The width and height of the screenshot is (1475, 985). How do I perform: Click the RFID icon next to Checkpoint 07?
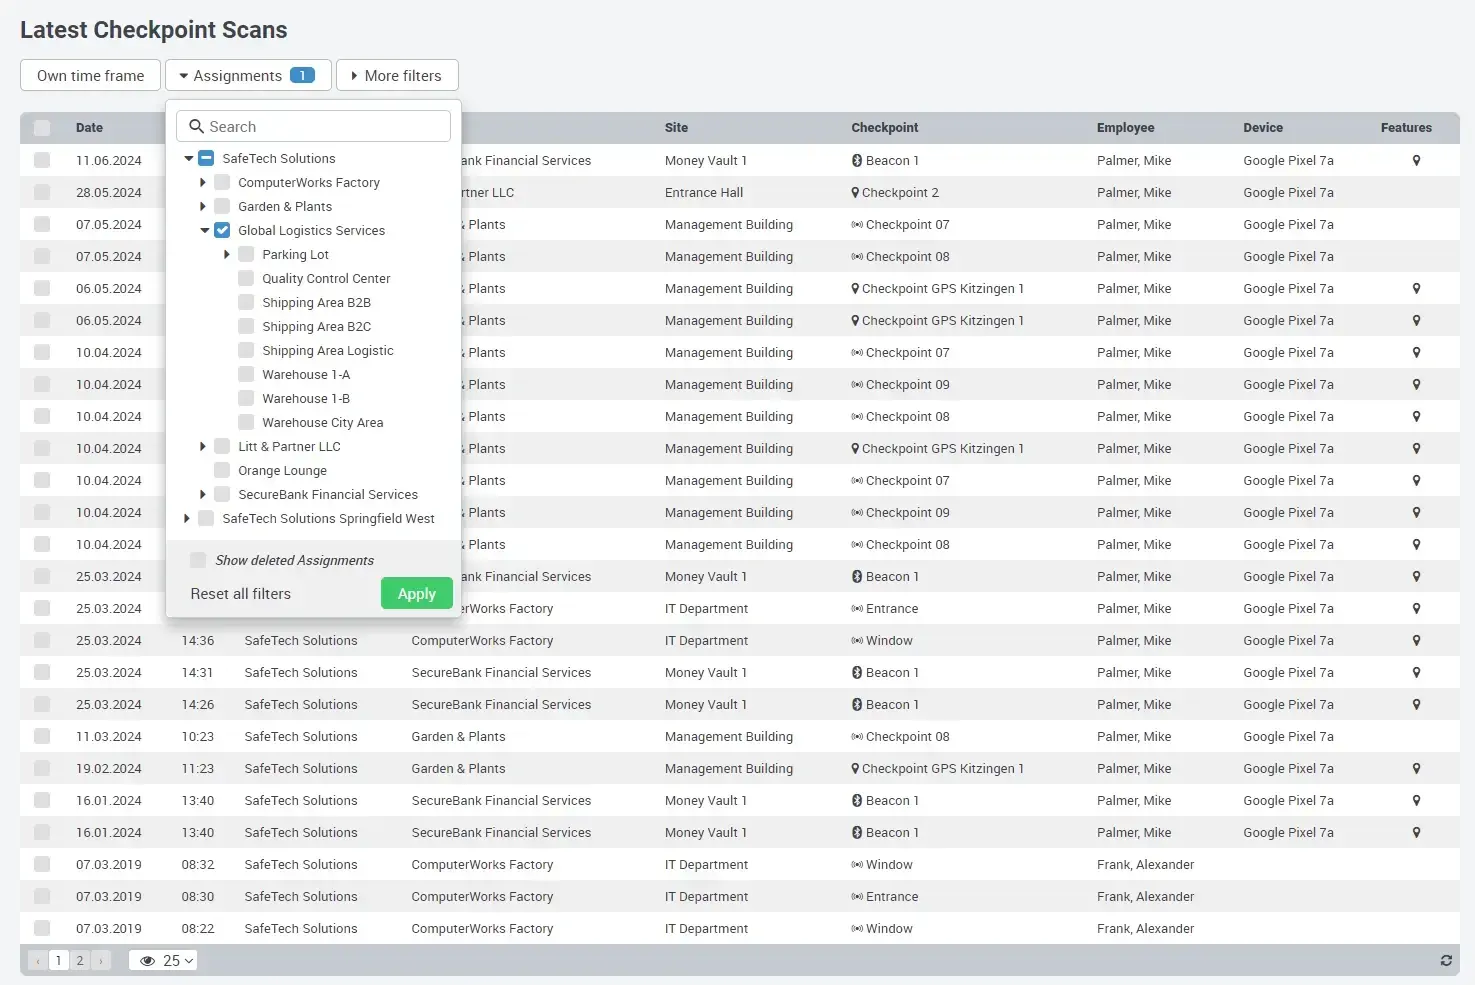pyautogui.click(x=856, y=224)
